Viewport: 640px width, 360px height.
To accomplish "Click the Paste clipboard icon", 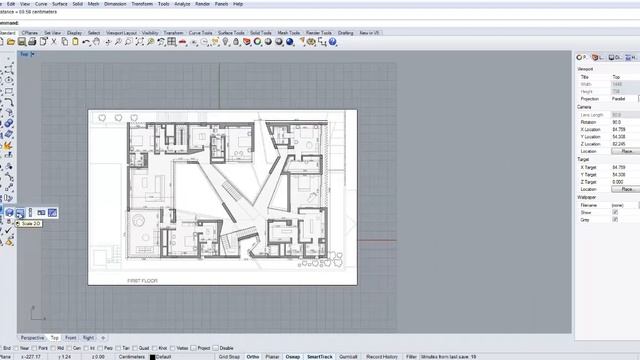I will tap(75, 42).
